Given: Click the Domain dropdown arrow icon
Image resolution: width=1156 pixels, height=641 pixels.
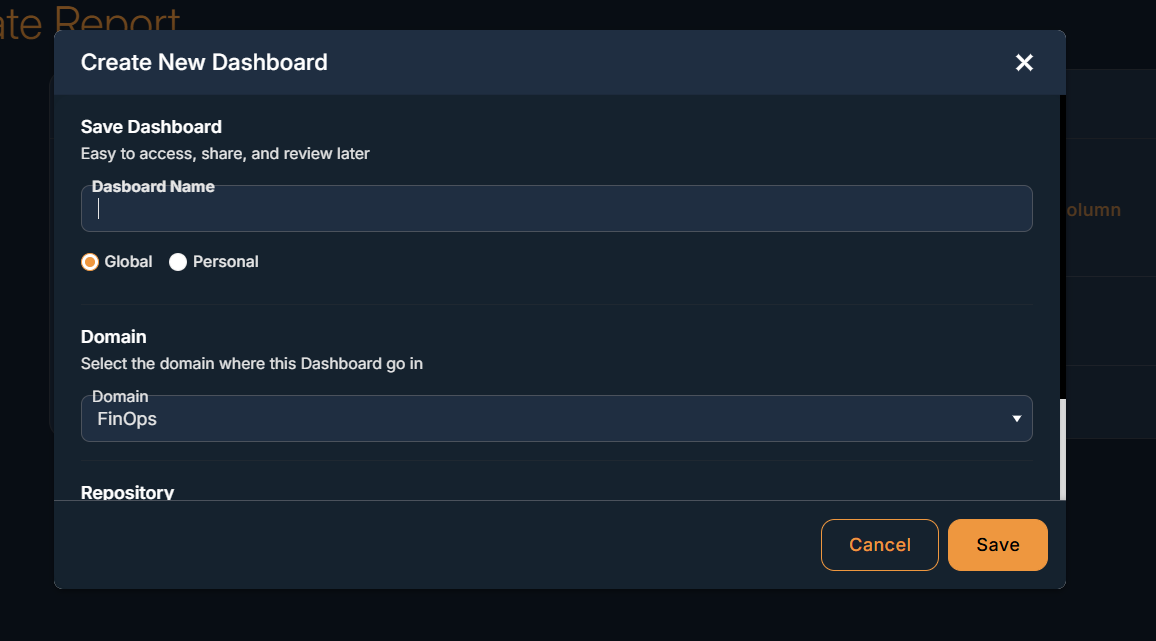Looking at the screenshot, I should (1016, 419).
